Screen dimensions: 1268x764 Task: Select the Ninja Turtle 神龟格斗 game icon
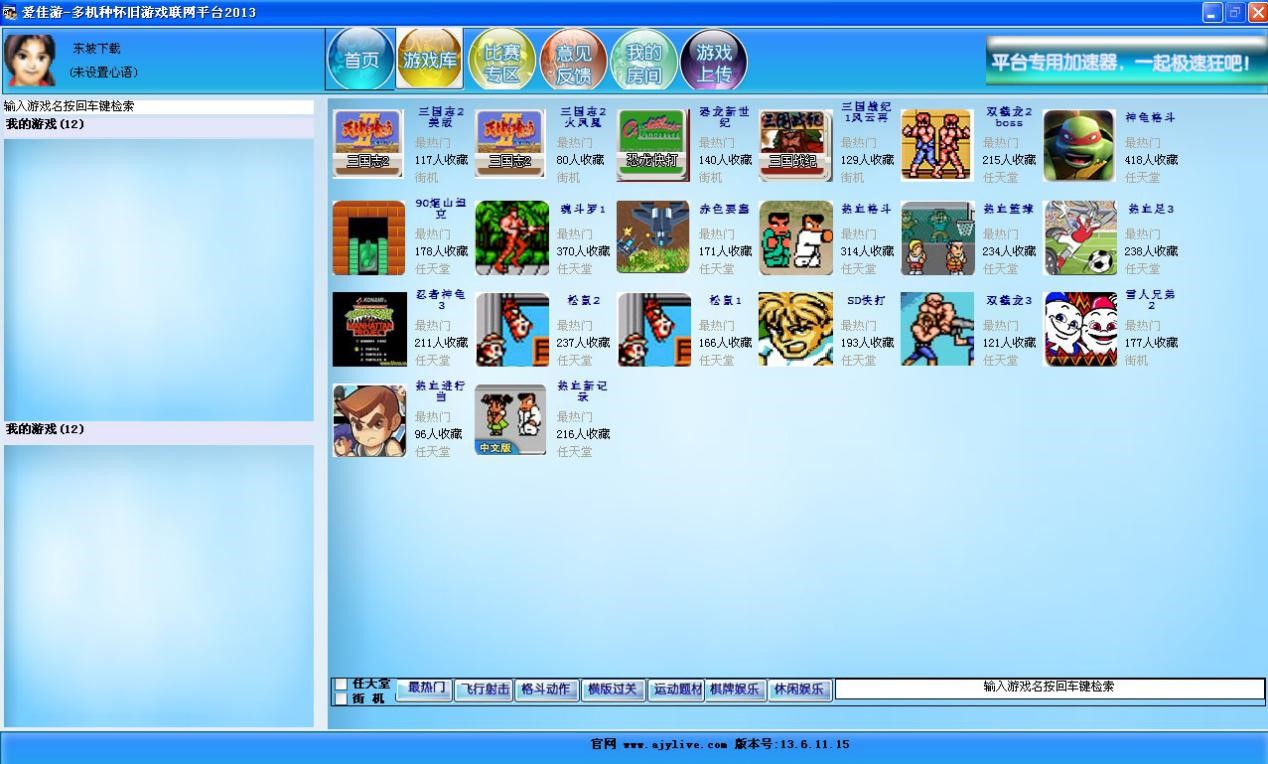click(1079, 146)
